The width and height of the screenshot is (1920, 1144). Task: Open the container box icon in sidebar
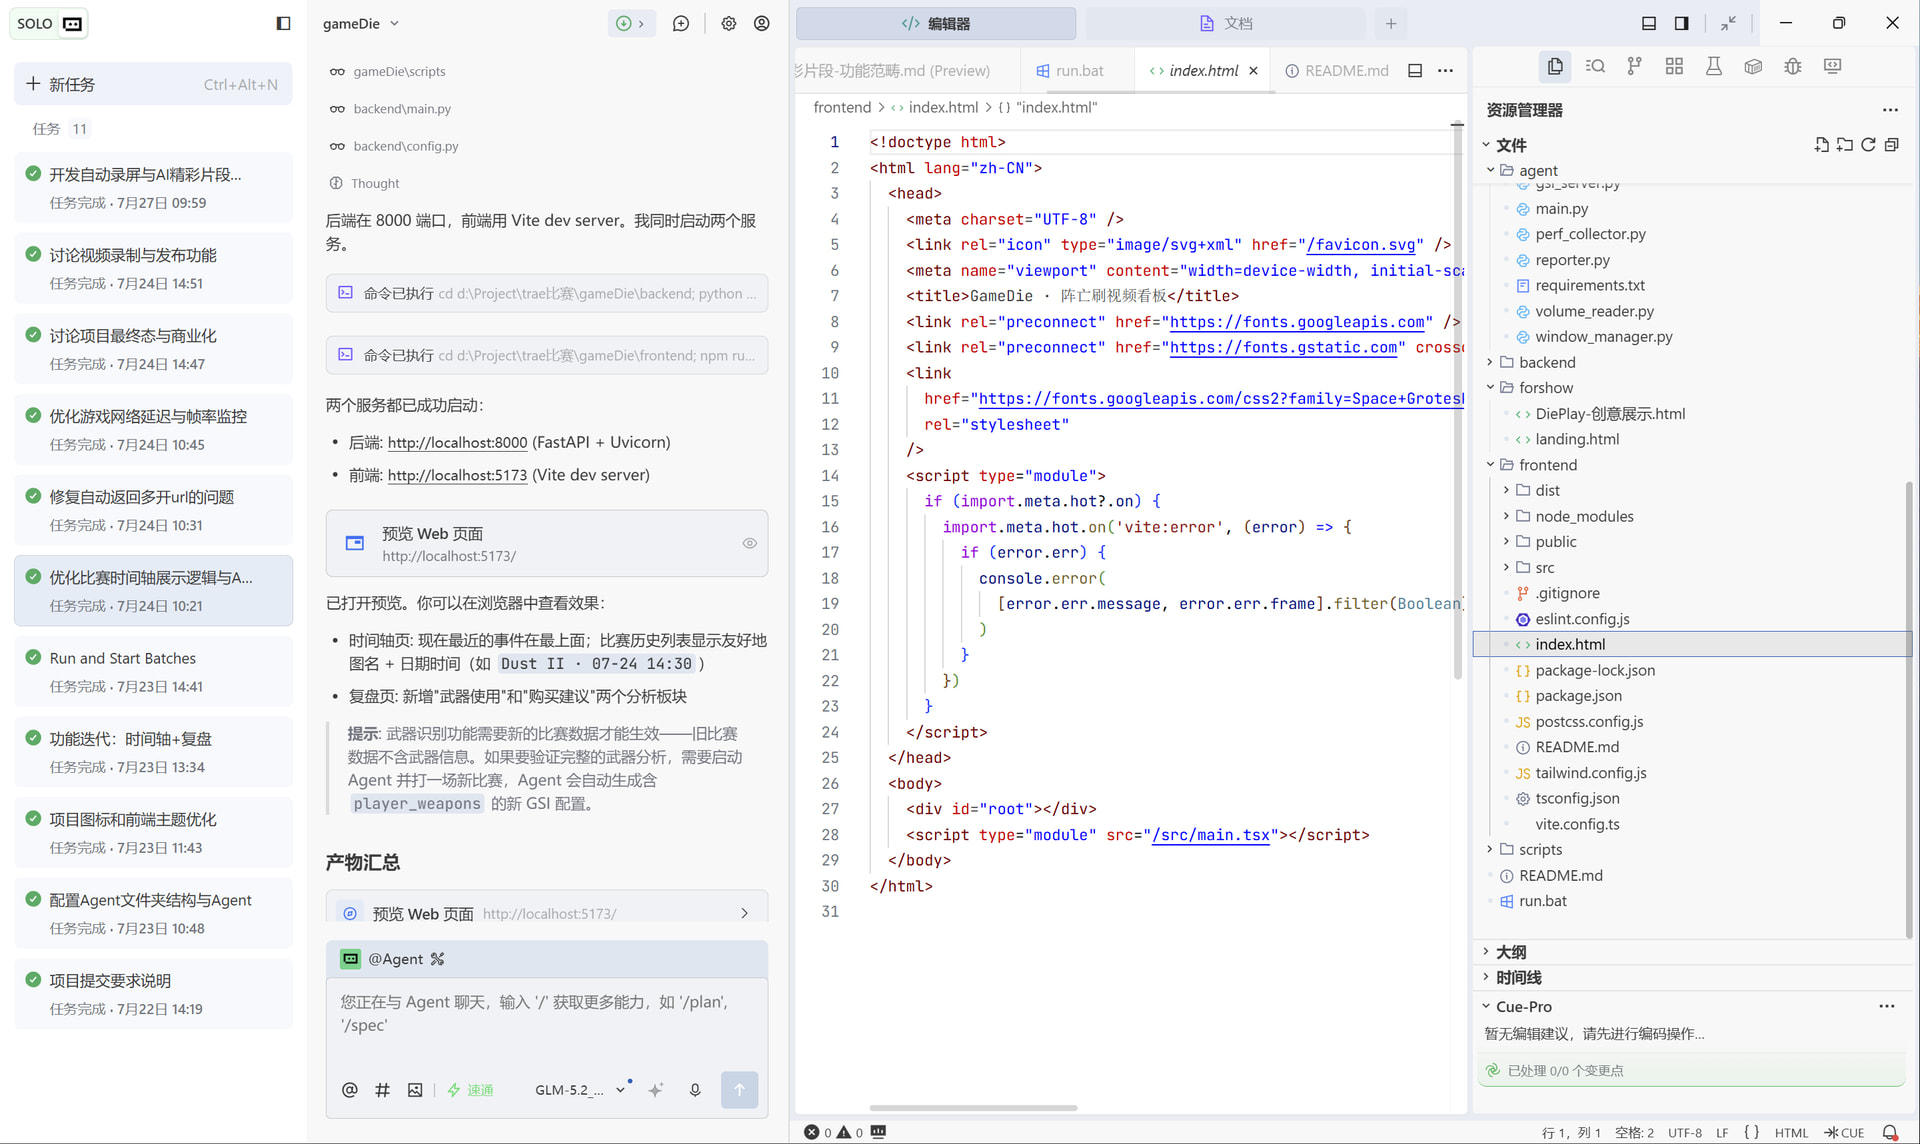click(x=1753, y=66)
